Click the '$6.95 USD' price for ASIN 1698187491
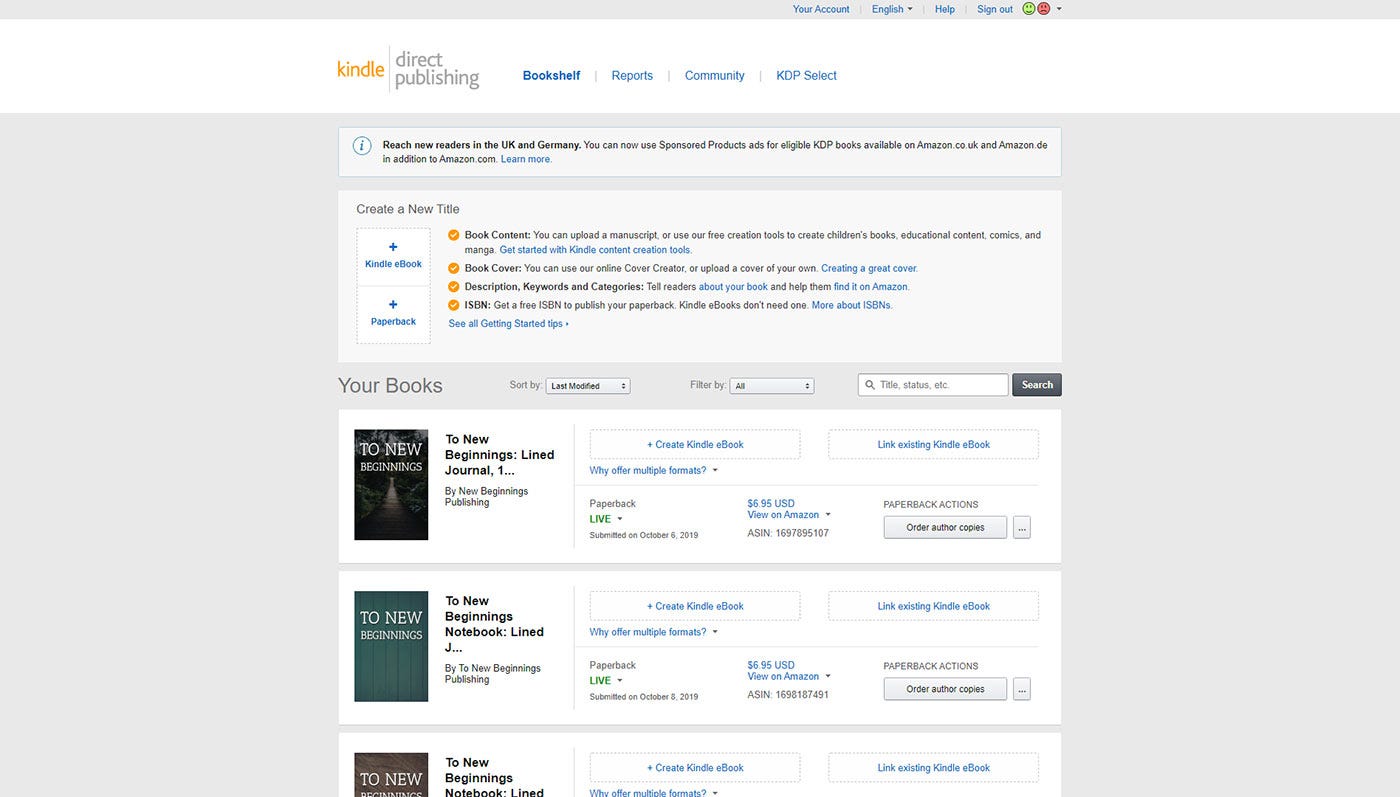 tap(771, 665)
